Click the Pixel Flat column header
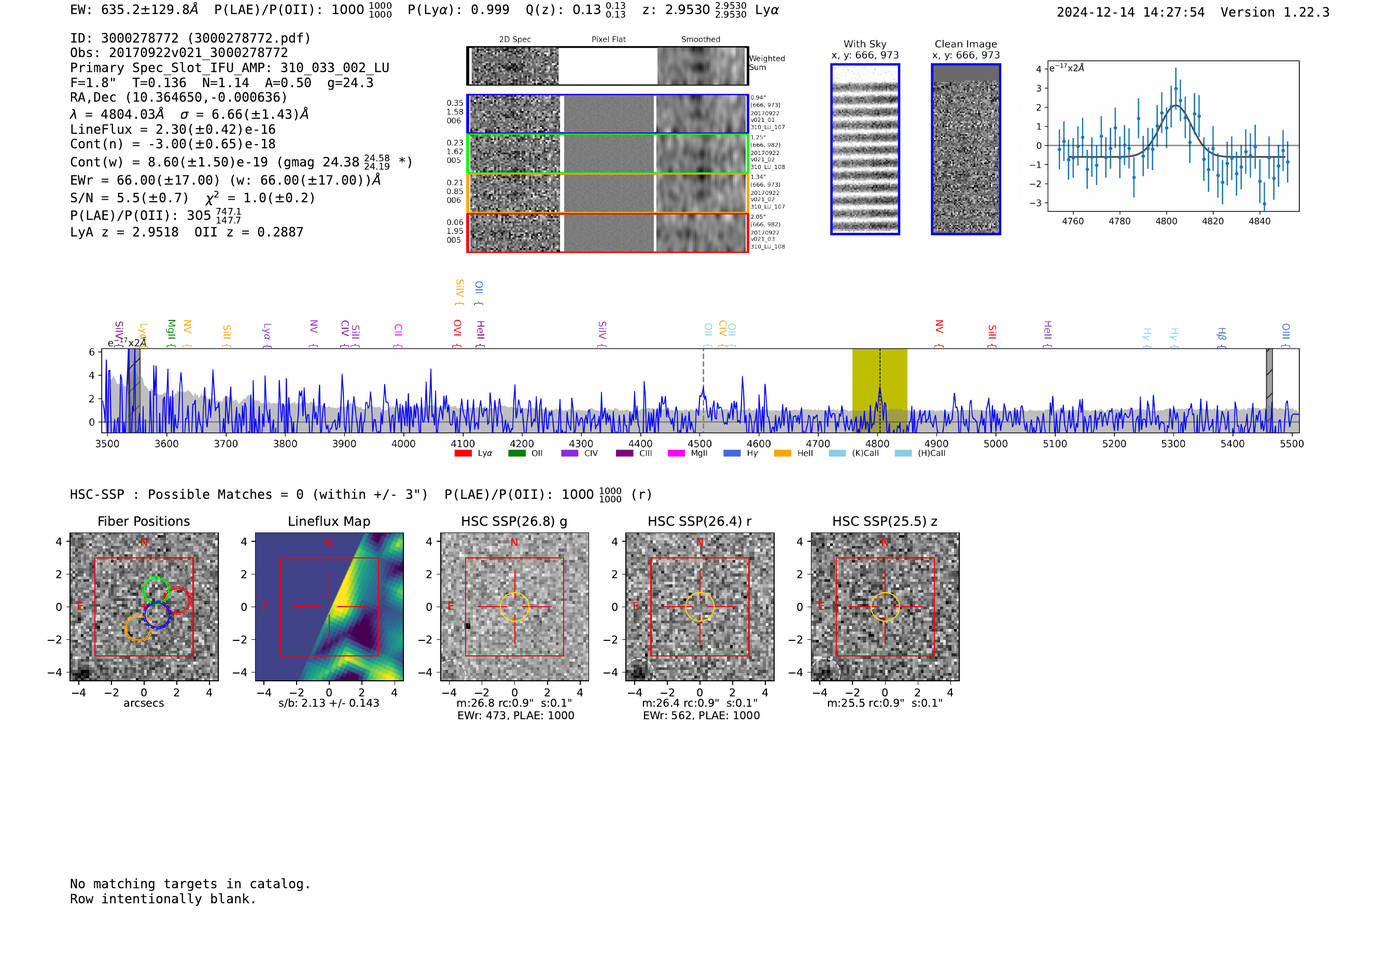The height and width of the screenshot is (953, 1400). click(x=608, y=40)
